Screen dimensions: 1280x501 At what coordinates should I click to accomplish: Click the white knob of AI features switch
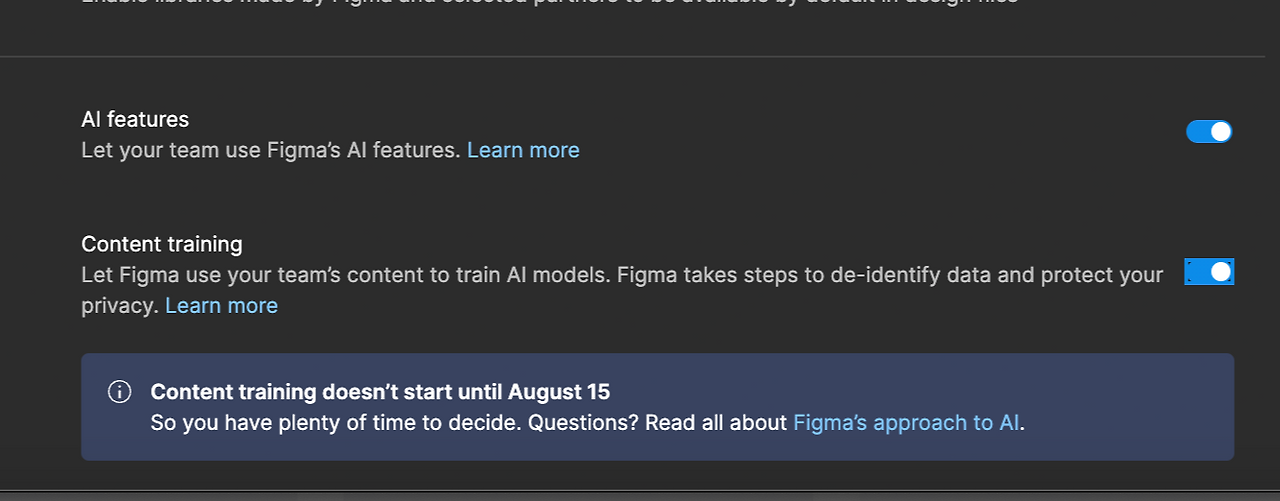click(x=1220, y=132)
